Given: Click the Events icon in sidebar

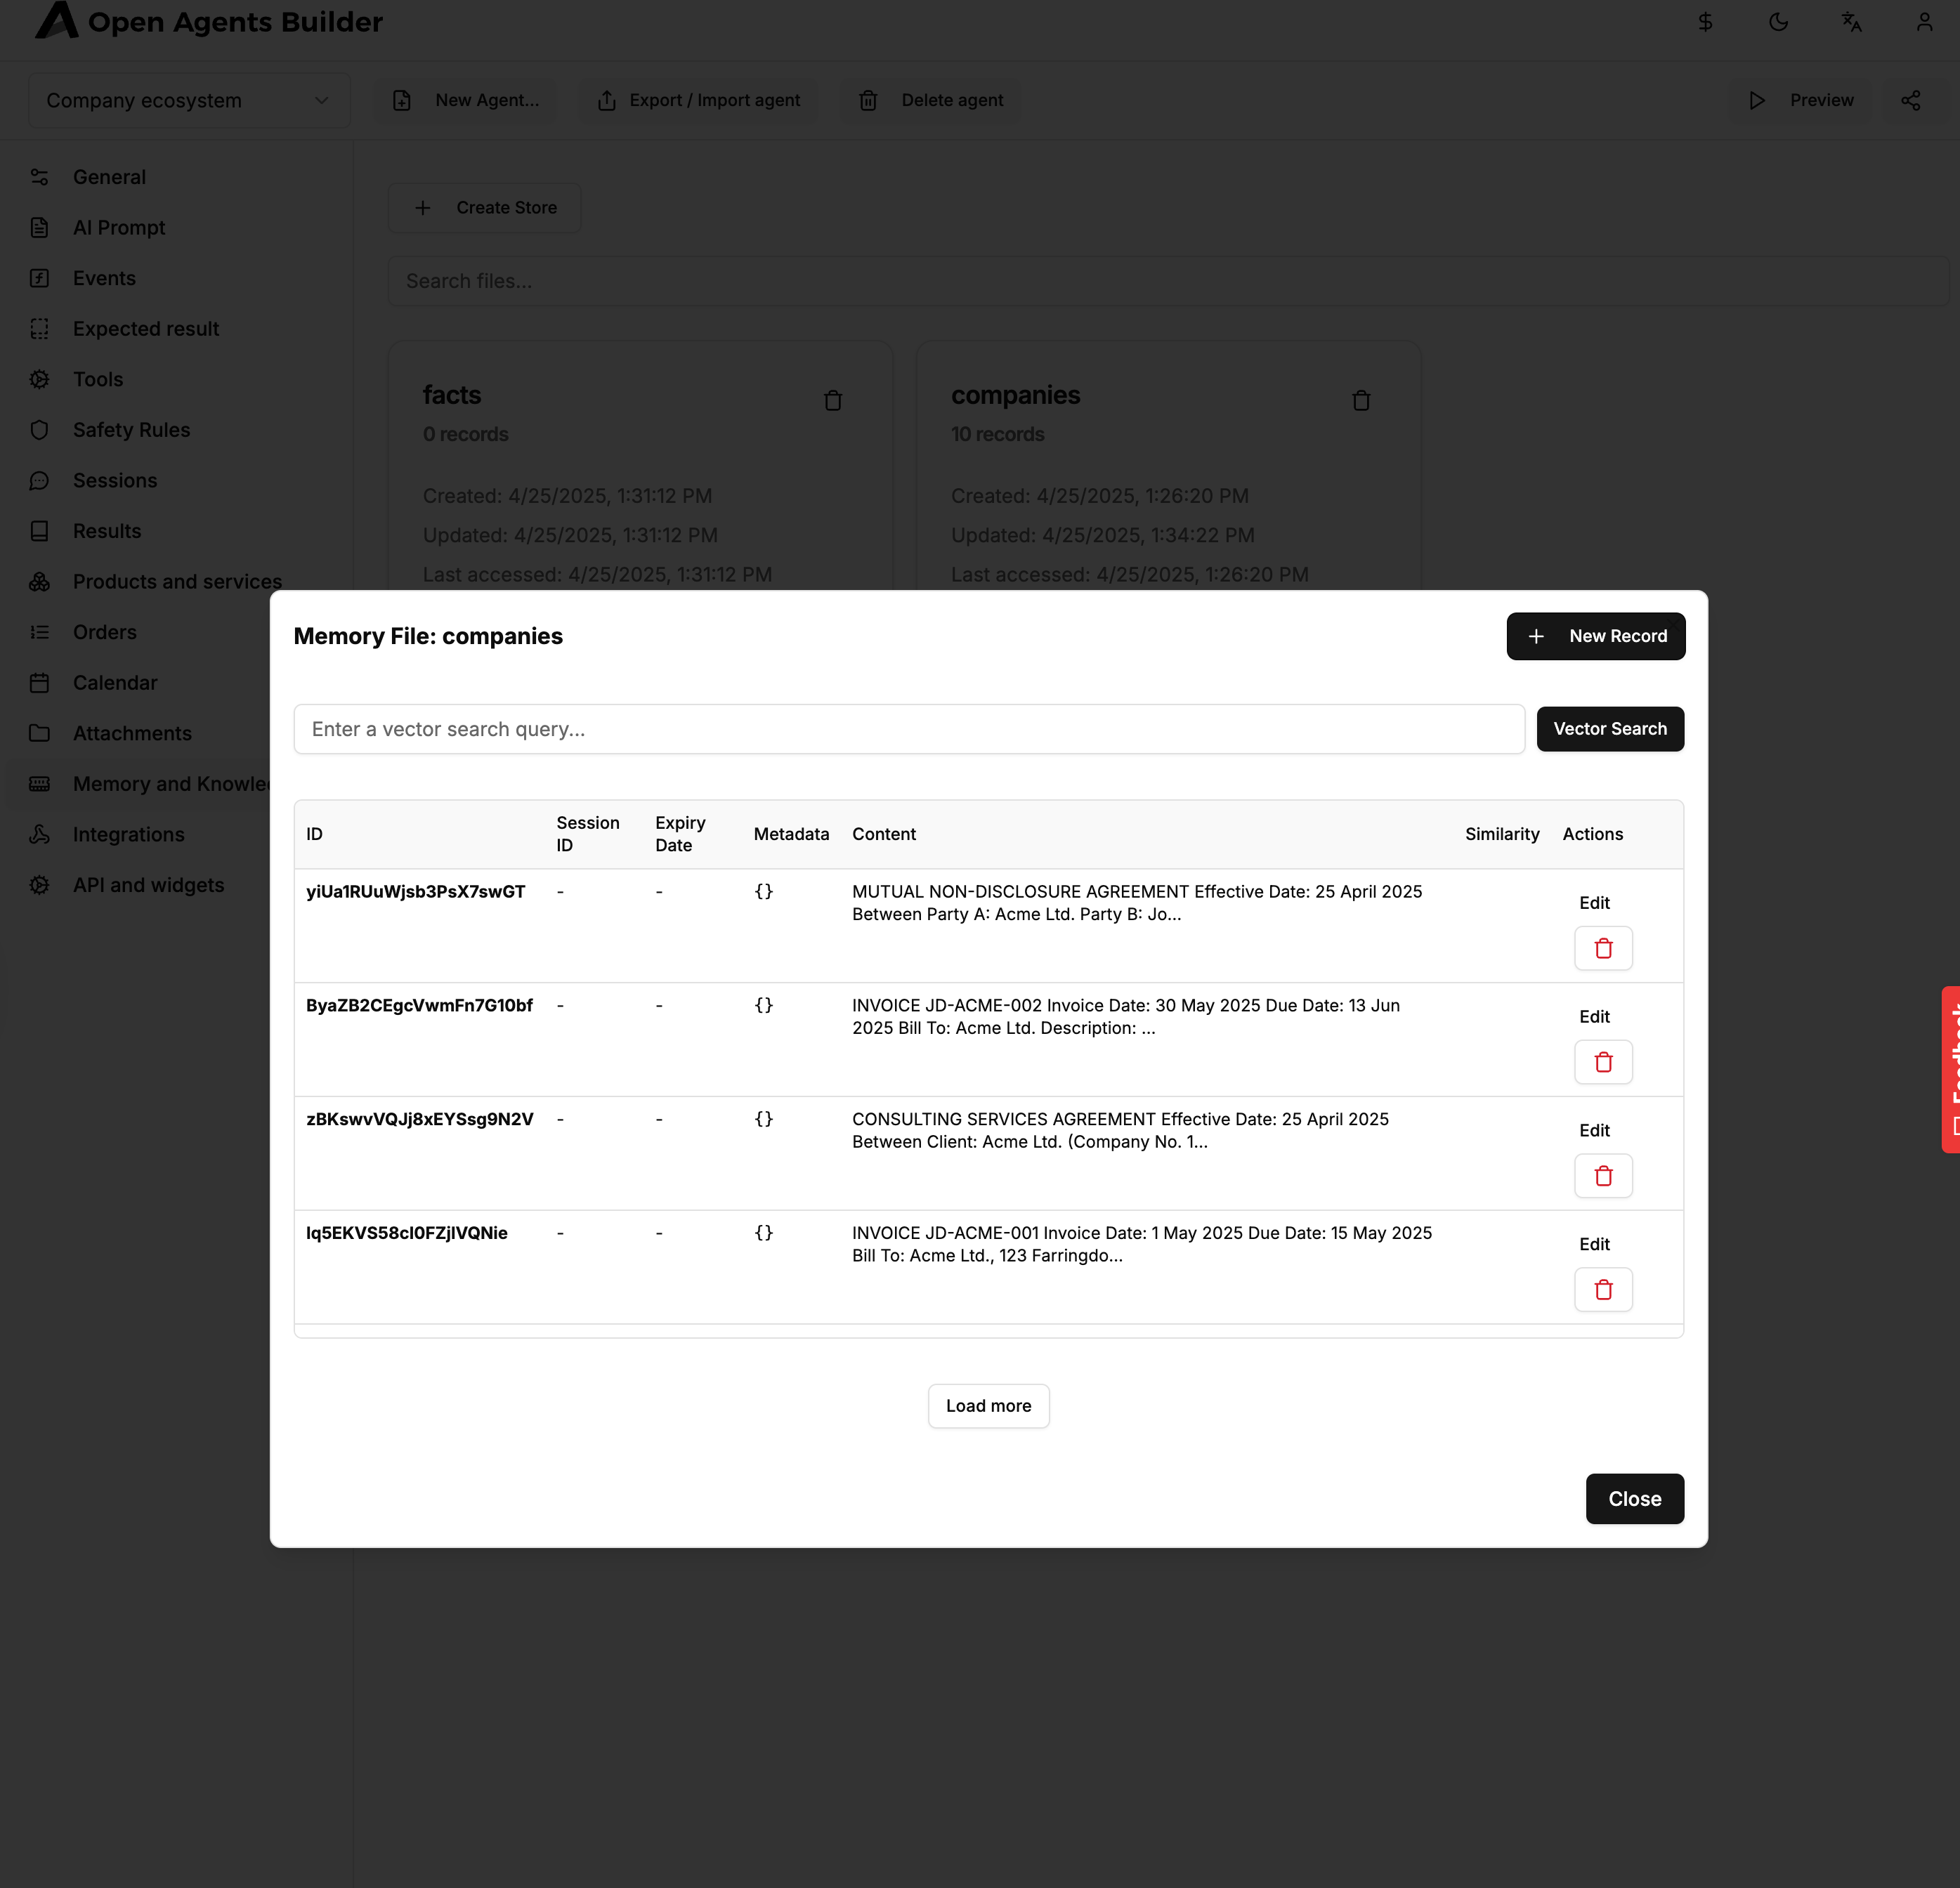Looking at the screenshot, I should click(x=40, y=278).
